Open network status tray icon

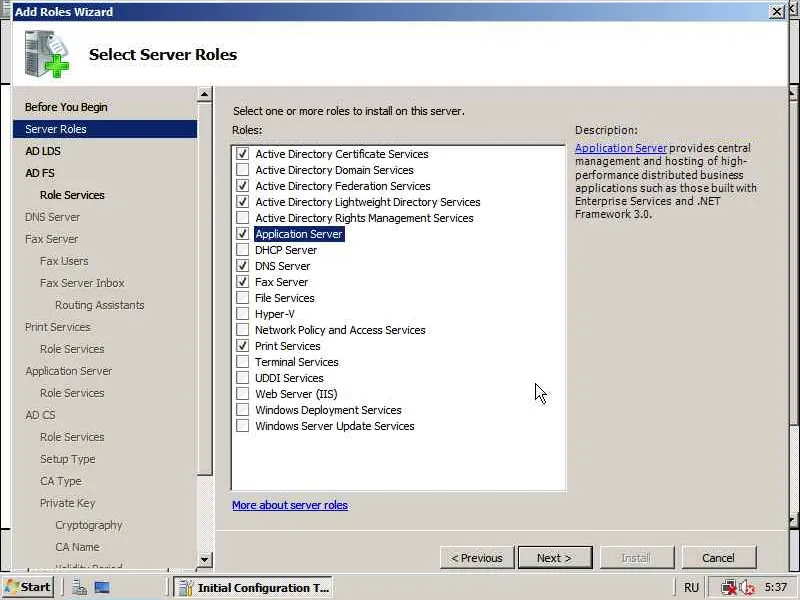729,588
